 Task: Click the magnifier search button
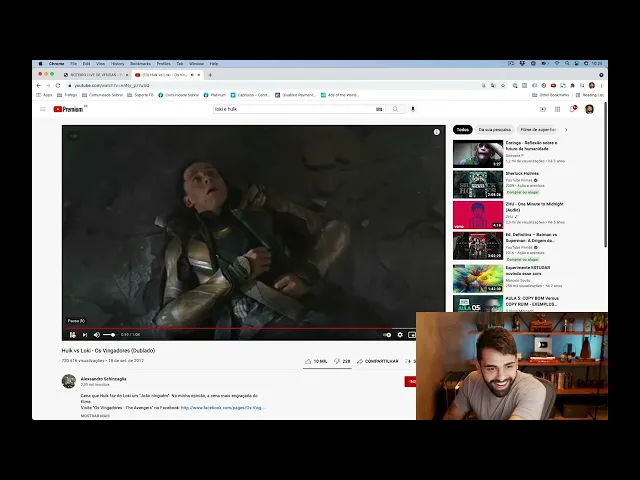coord(395,109)
